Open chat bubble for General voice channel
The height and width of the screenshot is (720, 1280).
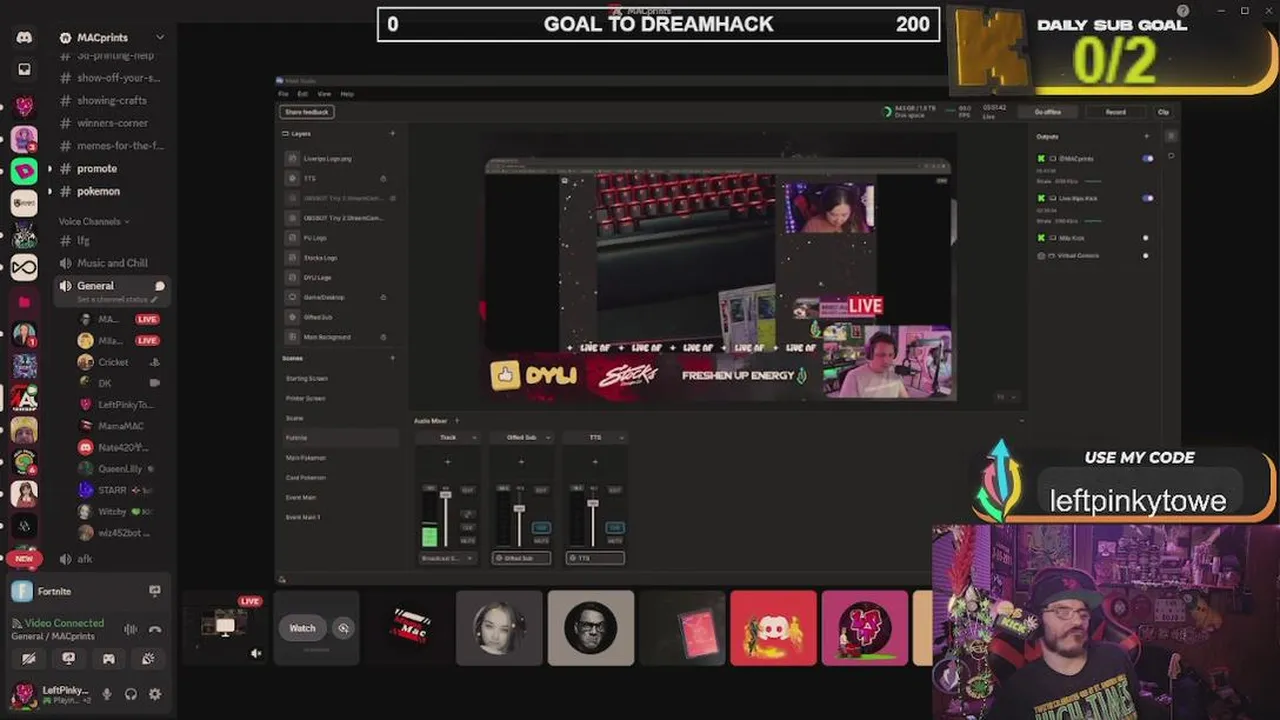[x=159, y=286]
